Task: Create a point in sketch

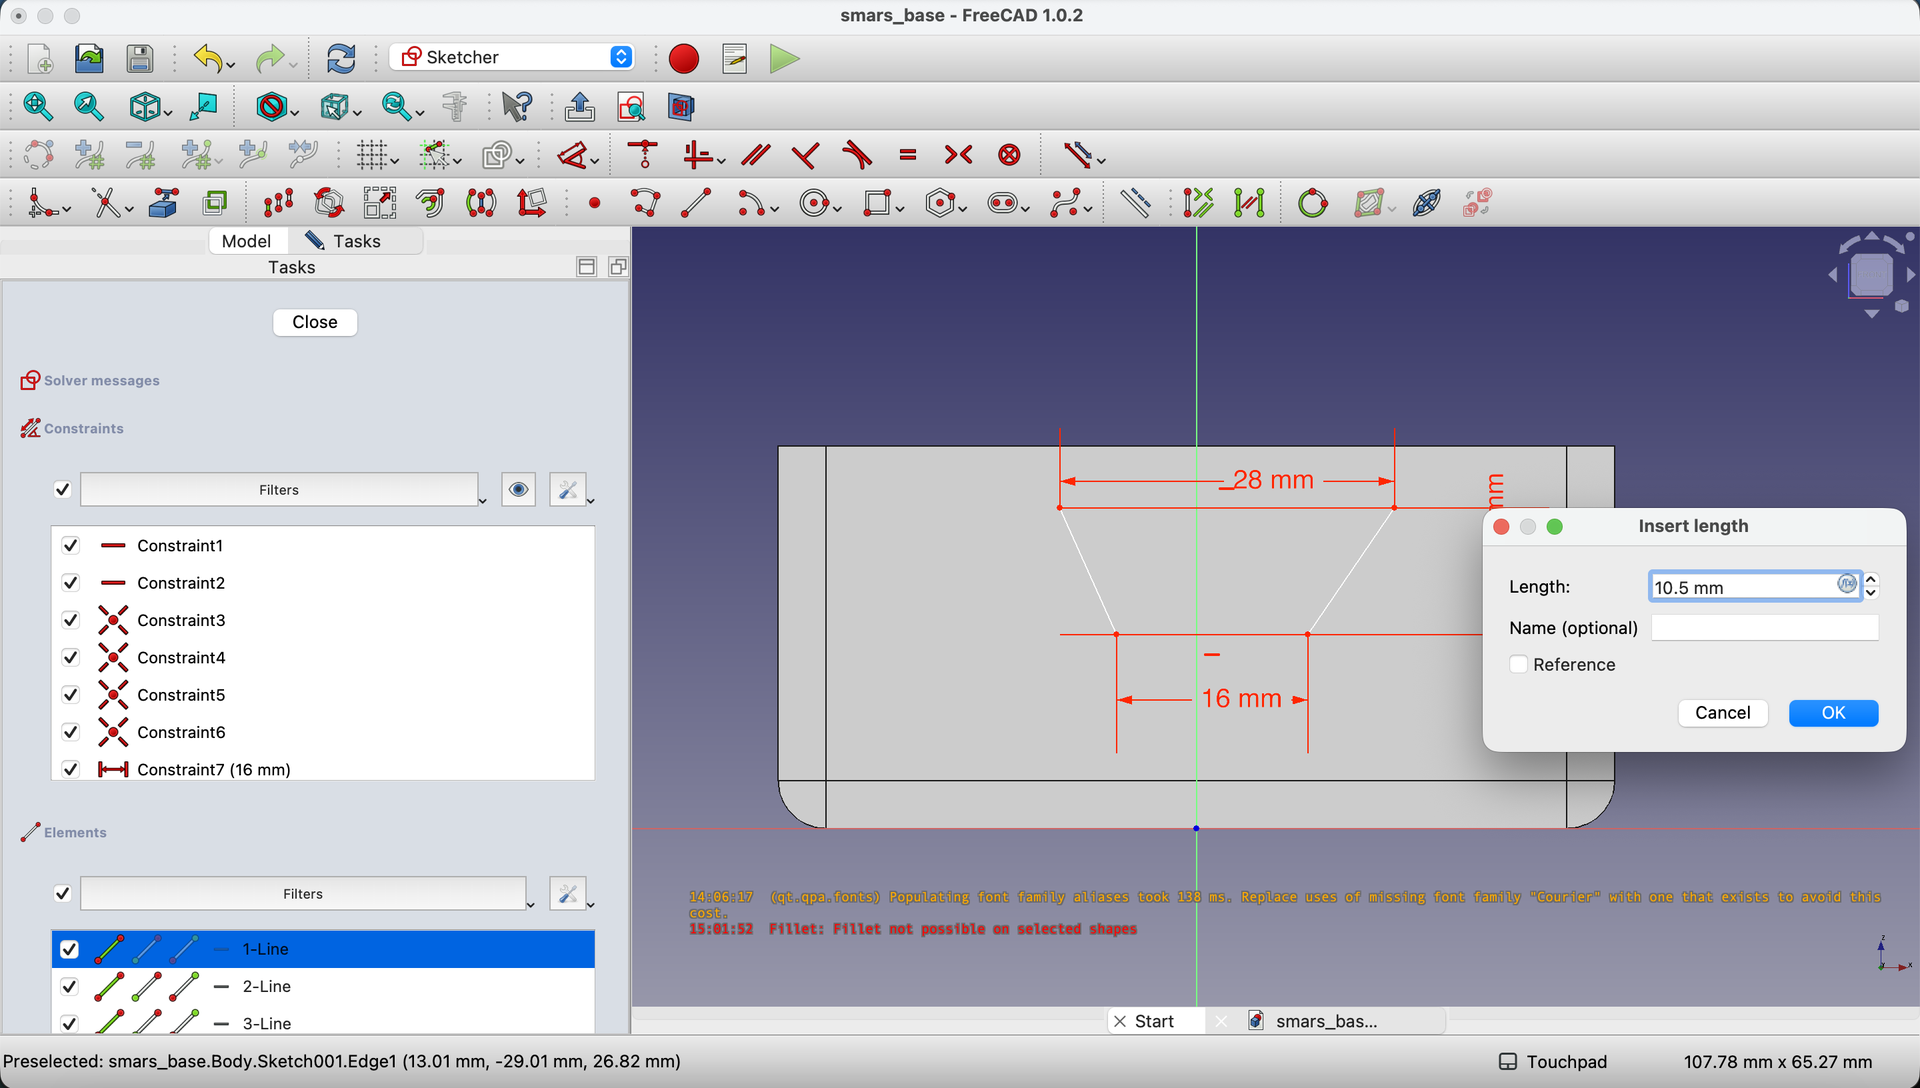Action: coord(595,204)
